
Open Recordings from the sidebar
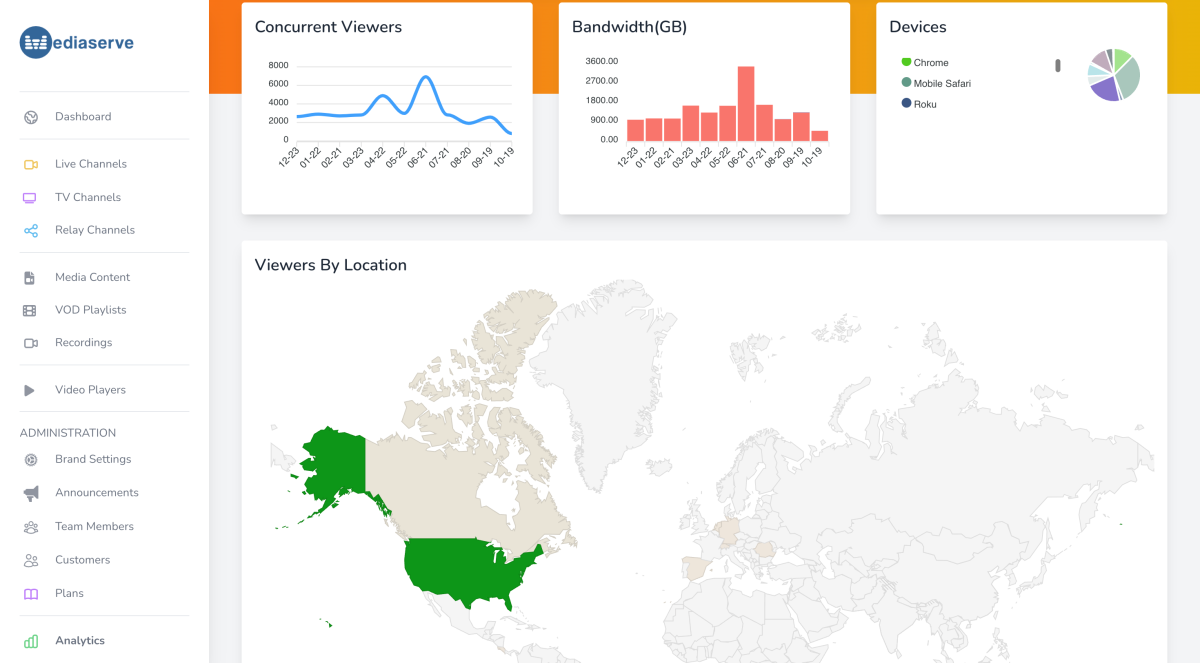pyautogui.click(x=84, y=343)
